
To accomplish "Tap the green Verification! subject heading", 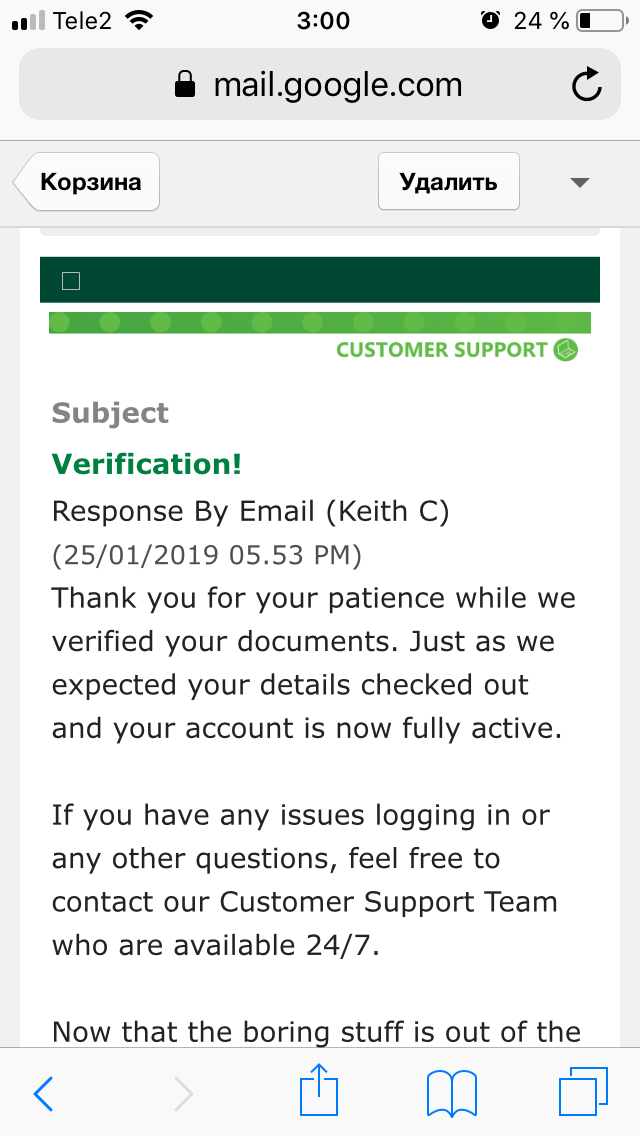I will point(146,464).
